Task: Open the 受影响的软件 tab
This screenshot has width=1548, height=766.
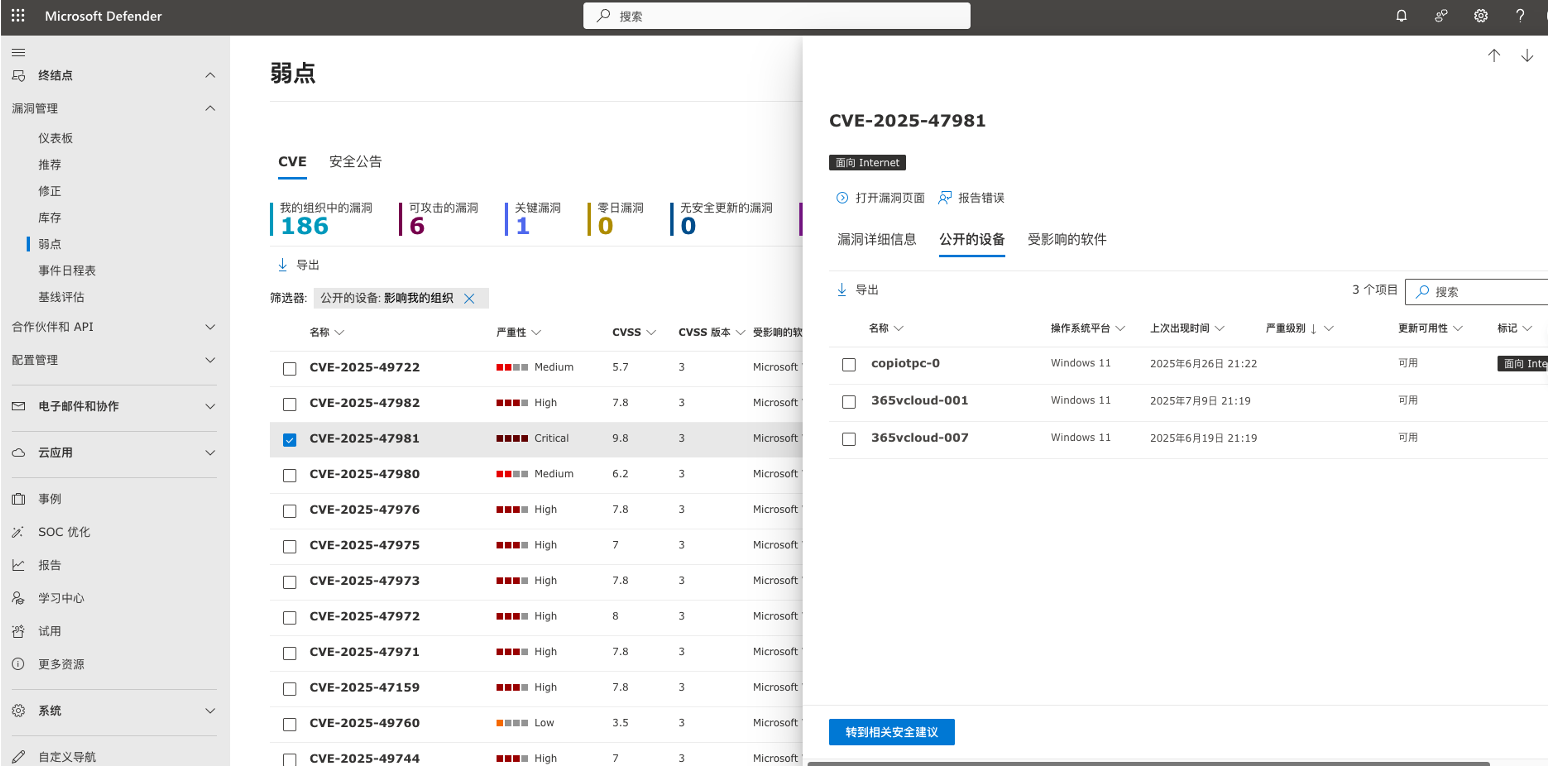Action: [x=1067, y=239]
